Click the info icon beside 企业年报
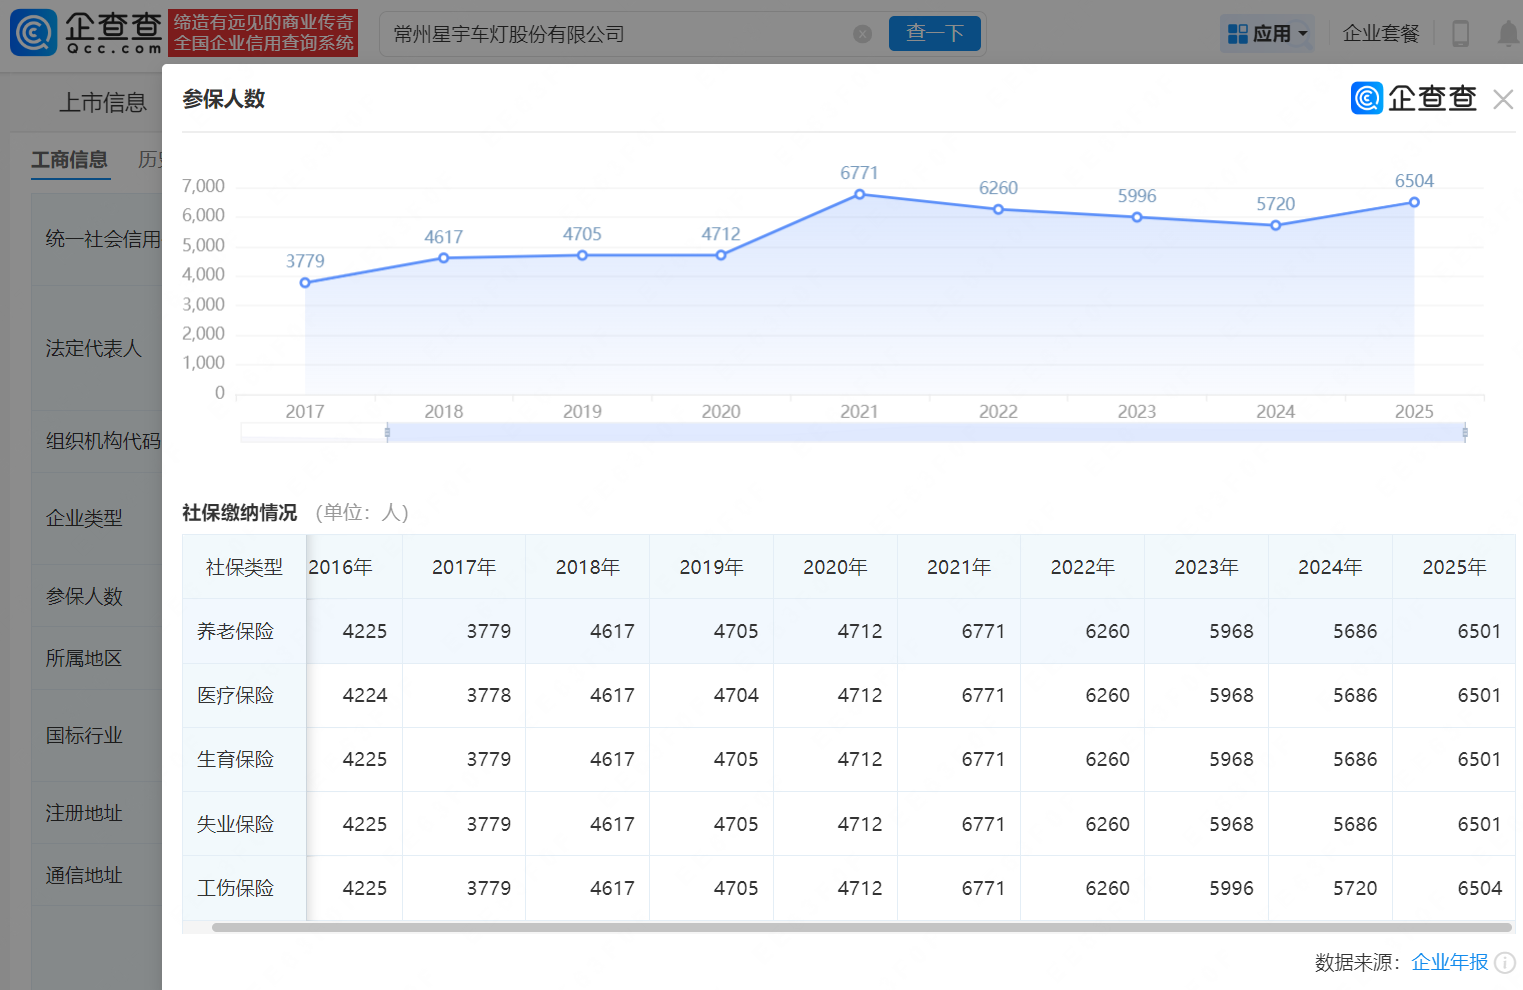Viewport: 1523px width, 990px height. pyautogui.click(x=1504, y=963)
